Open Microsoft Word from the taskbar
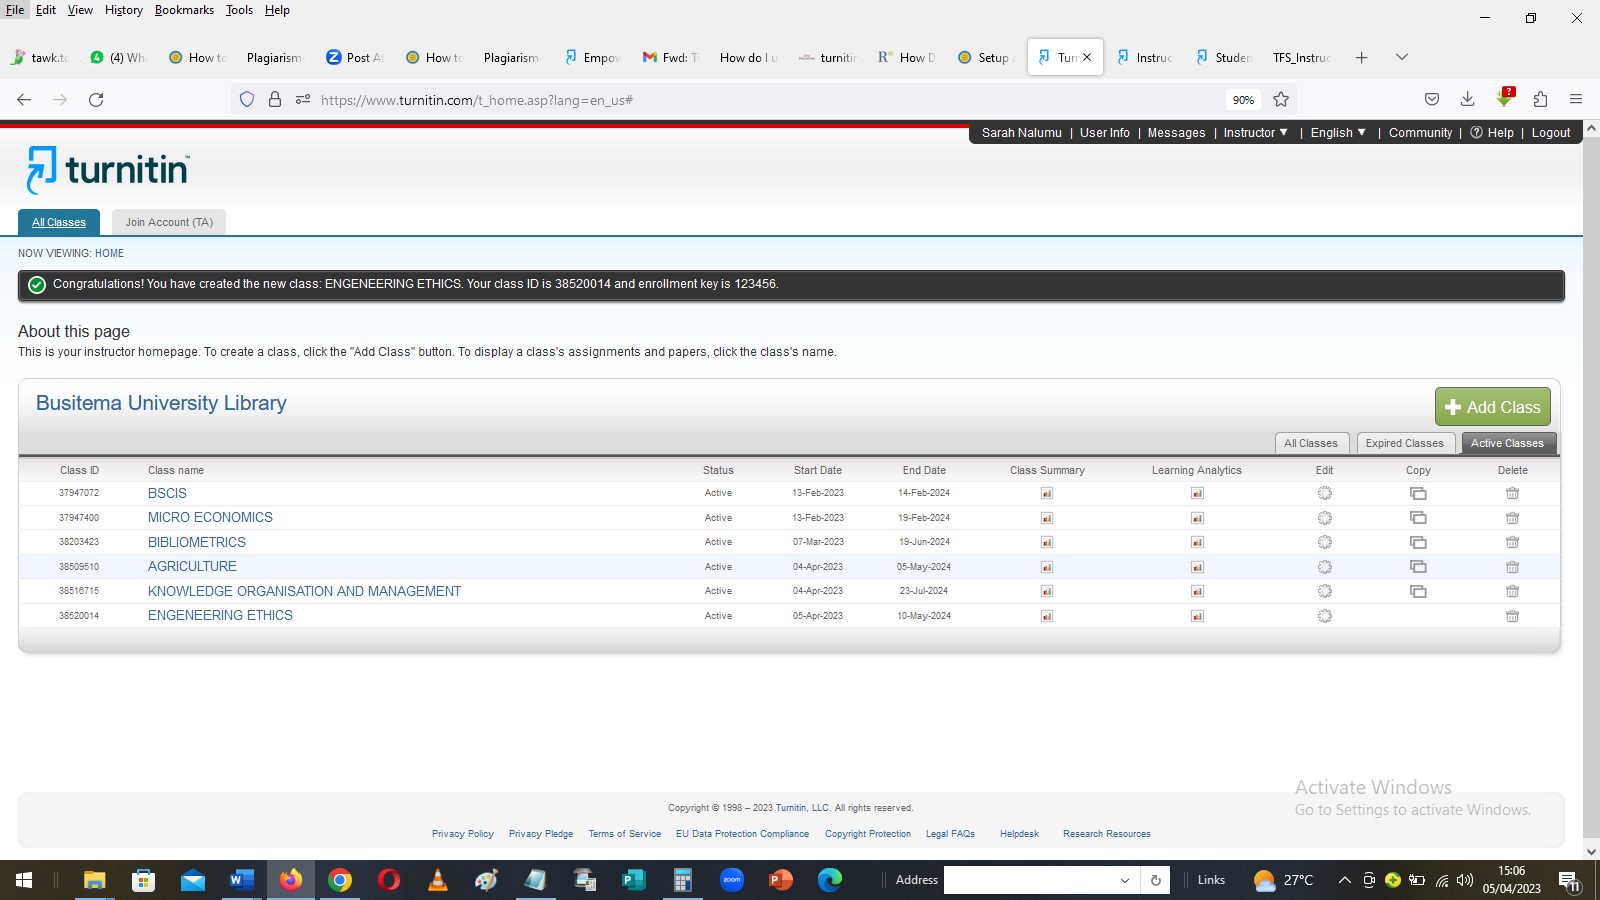Viewport: 1600px width, 900px height. [241, 880]
